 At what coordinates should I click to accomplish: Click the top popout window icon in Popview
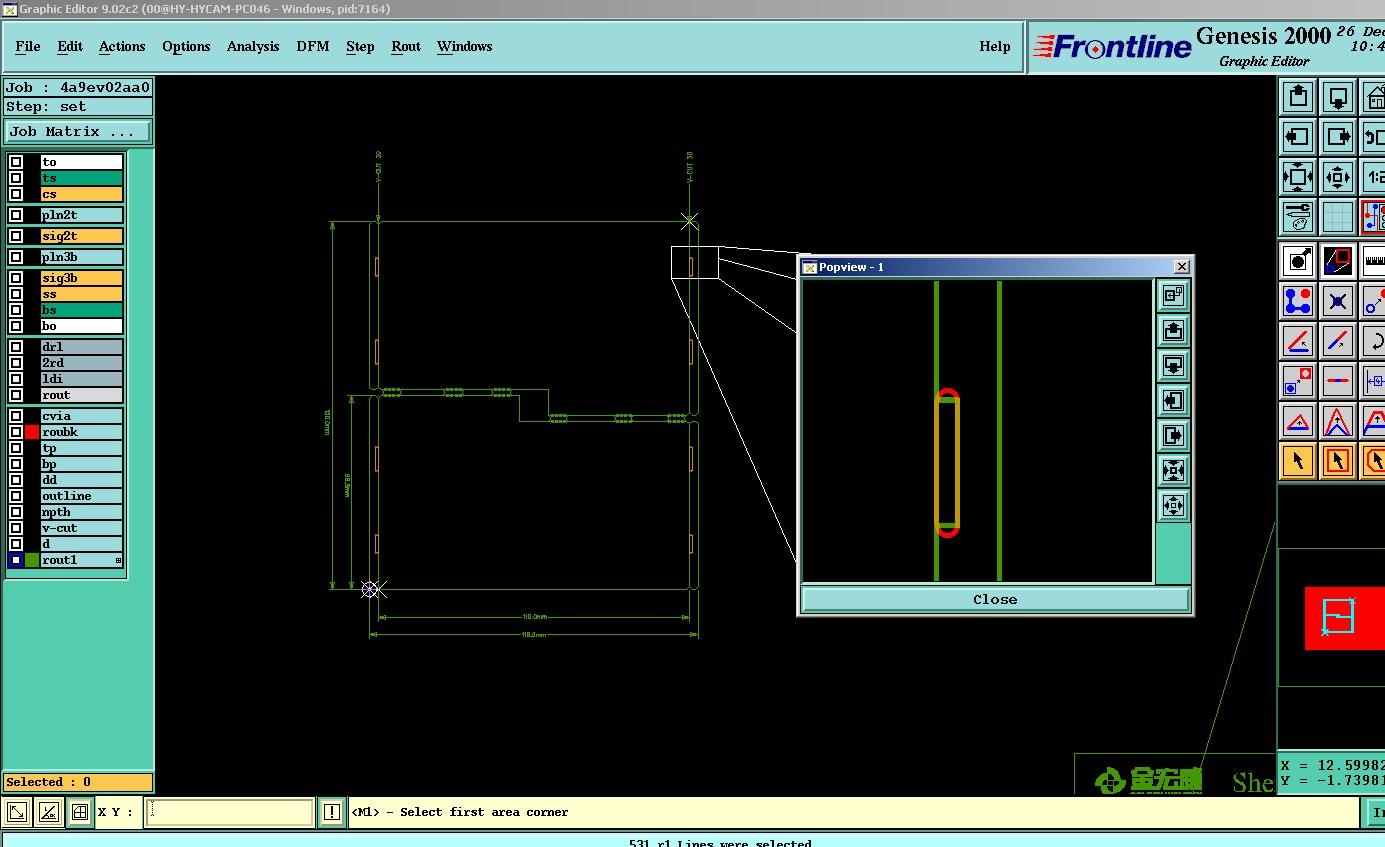(1173, 295)
